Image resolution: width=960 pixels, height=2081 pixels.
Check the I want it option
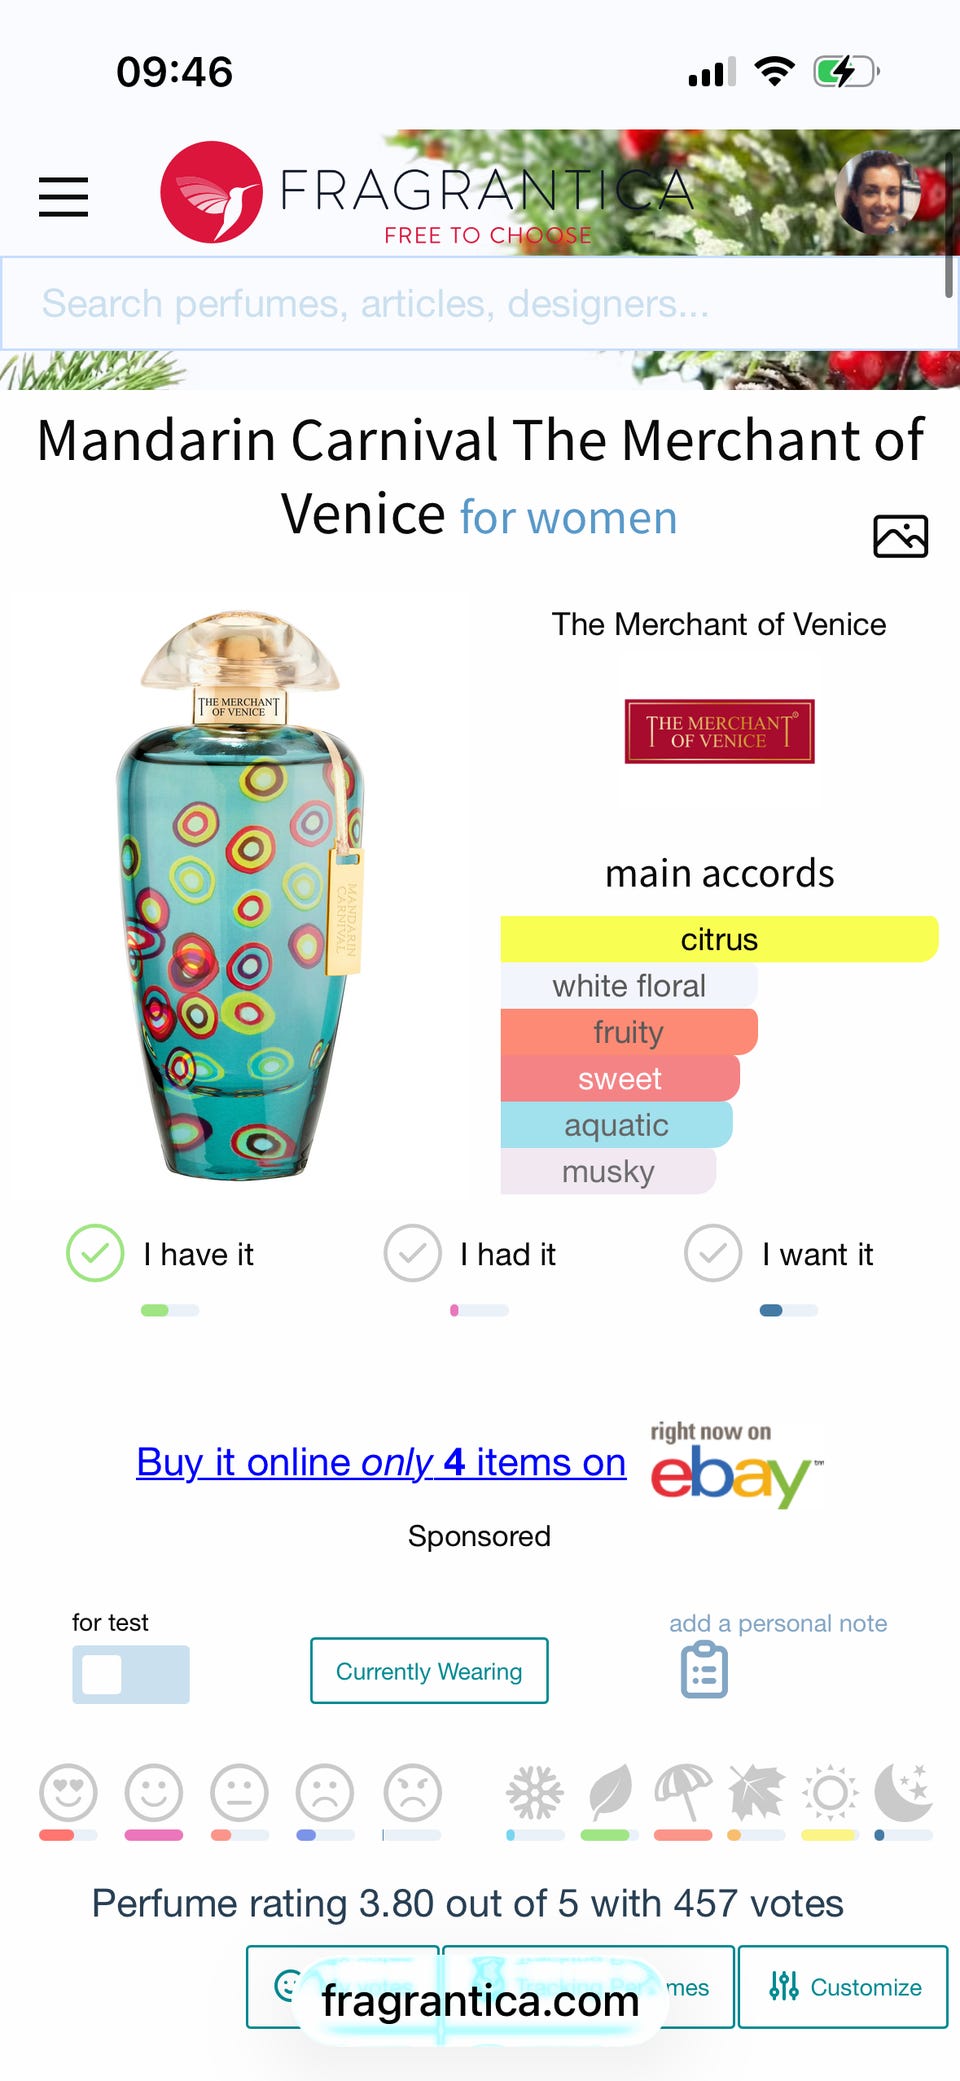click(x=713, y=1253)
